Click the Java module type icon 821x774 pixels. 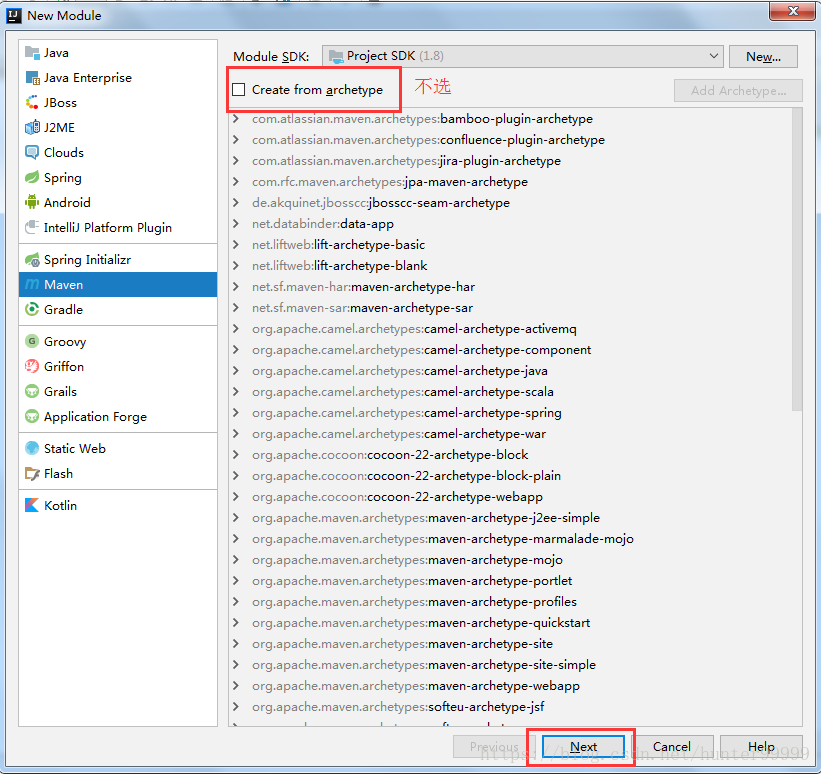pos(32,53)
